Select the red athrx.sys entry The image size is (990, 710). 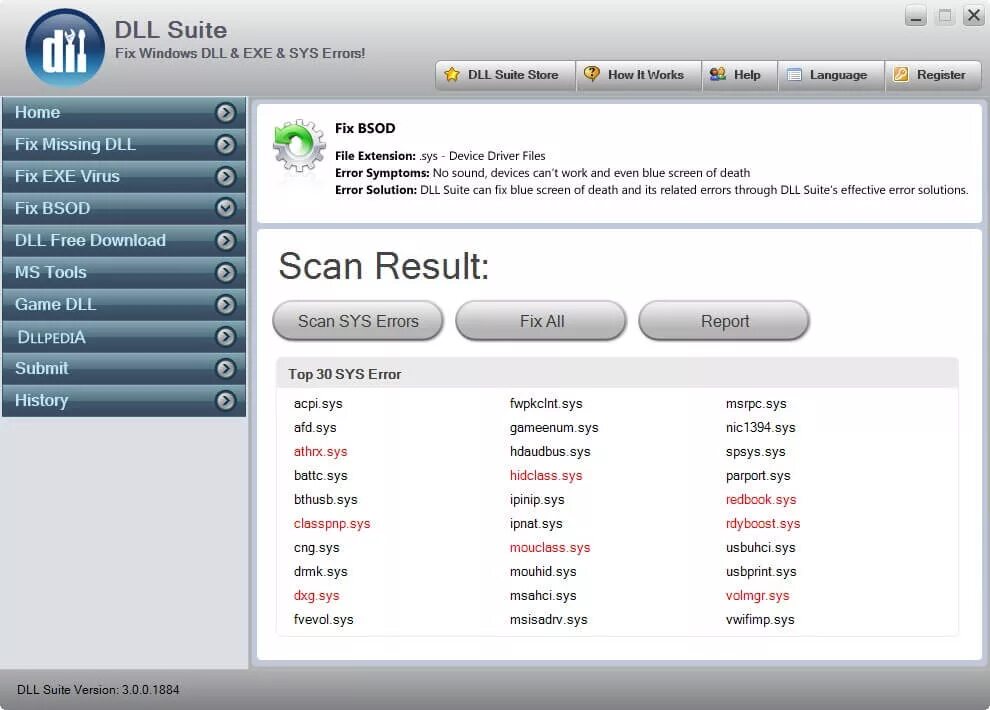click(321, 452)
